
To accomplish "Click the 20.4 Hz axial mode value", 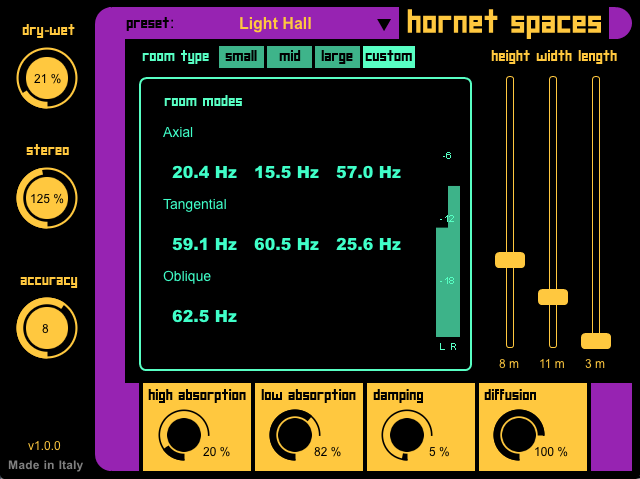I will tap(204, 172).
